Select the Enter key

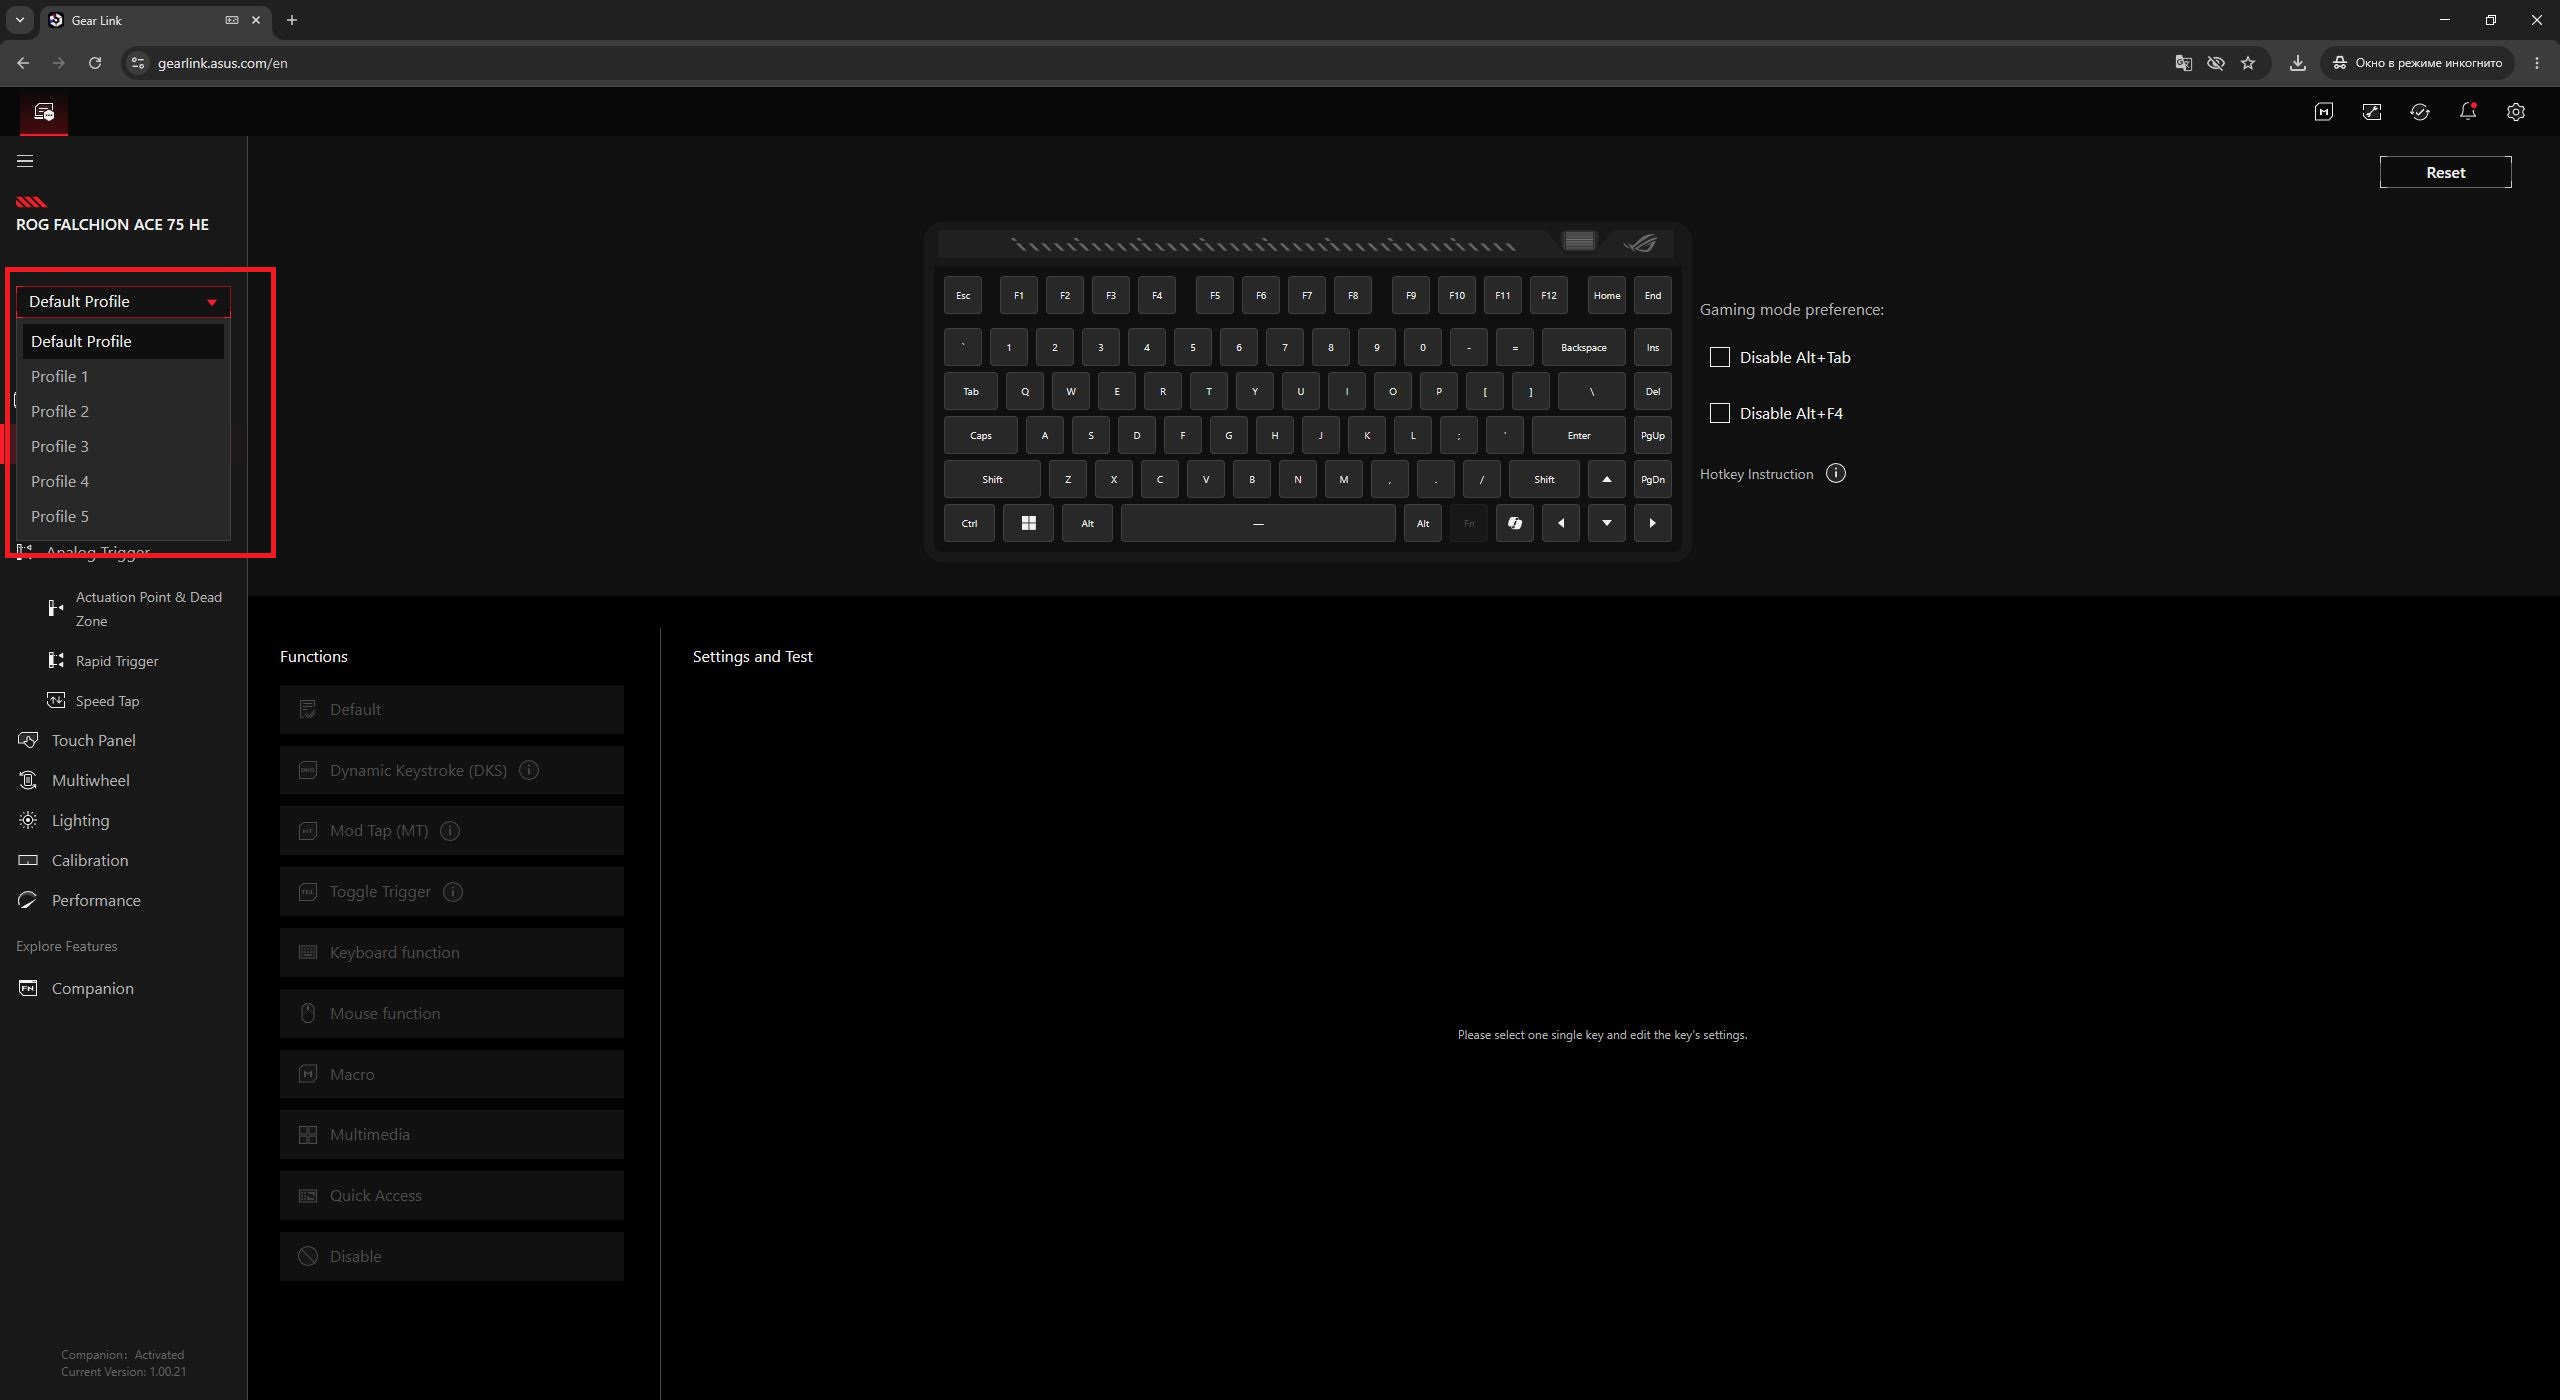pyautogui.click(x=1579, y=436)
